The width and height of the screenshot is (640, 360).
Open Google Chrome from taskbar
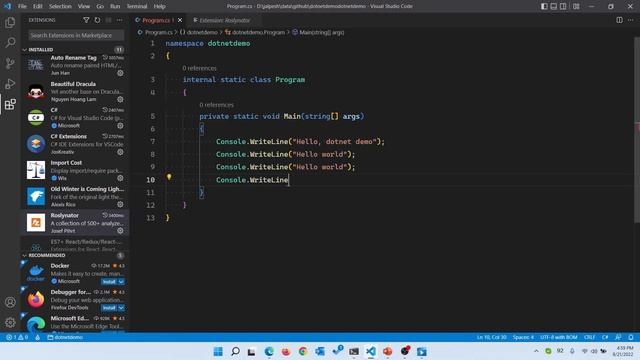pyautogui.click(x=303, y=351)
